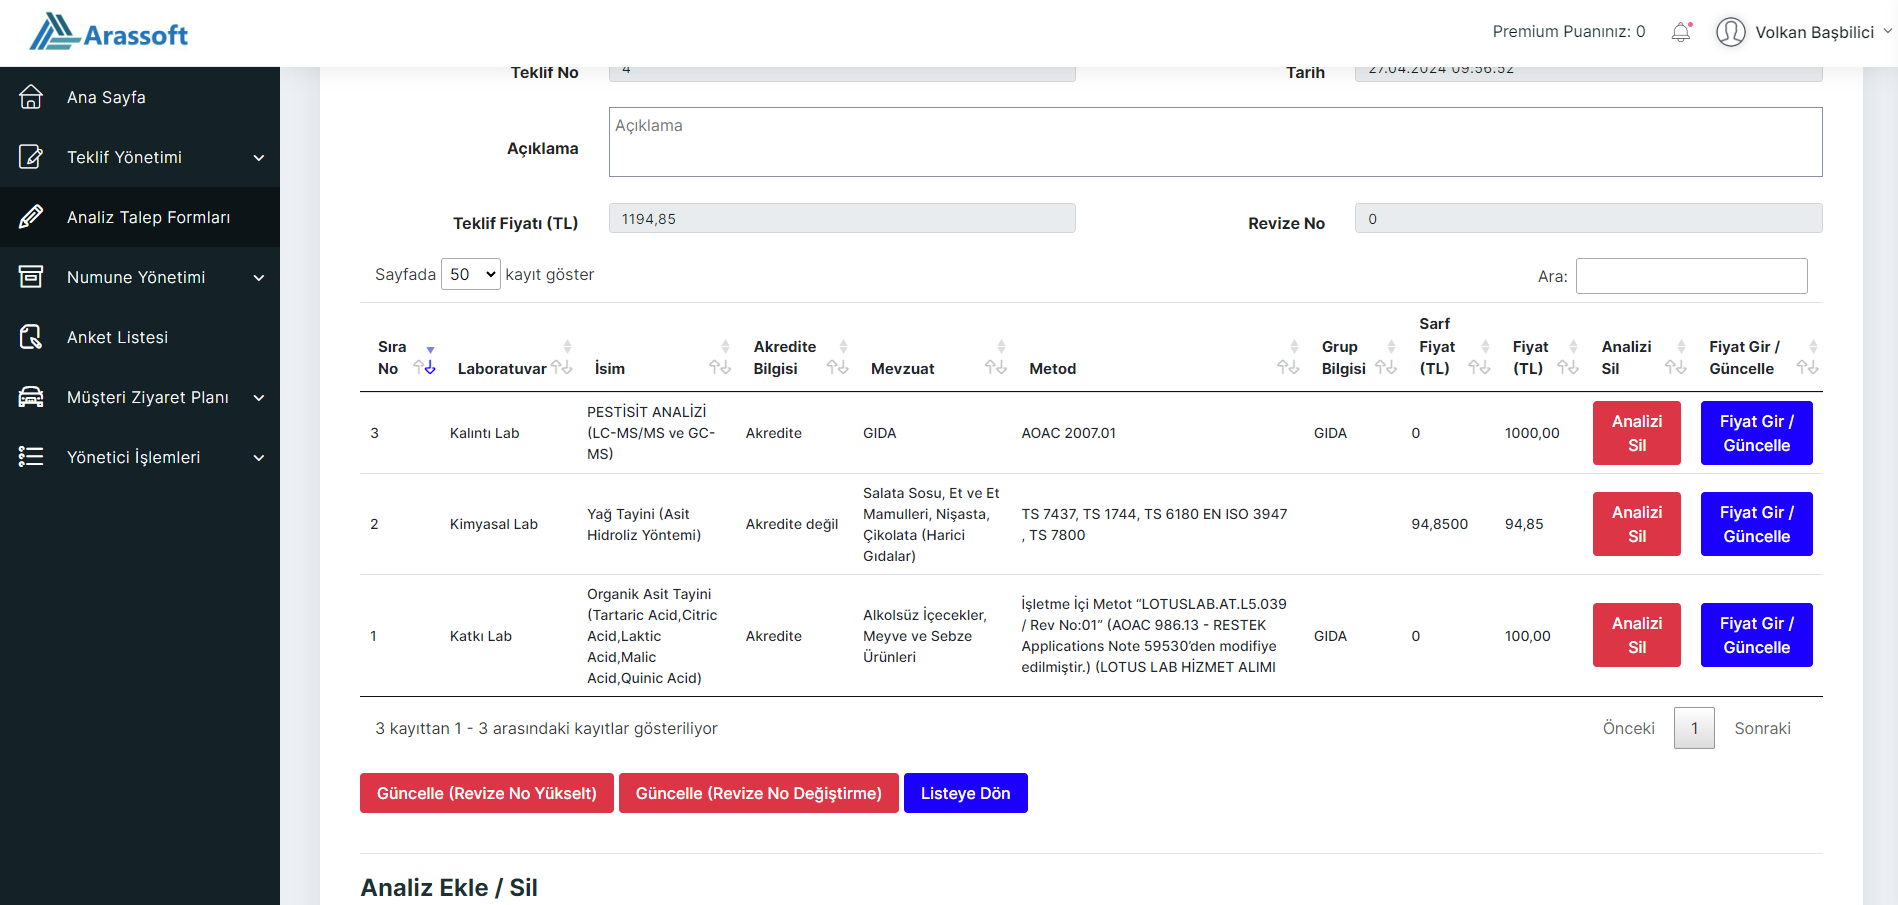Image resolution: width=1898 pixels, height=905 pixels.
Task: Delete the Yağ Tayini row analysis
Action: coord(1636,524)
